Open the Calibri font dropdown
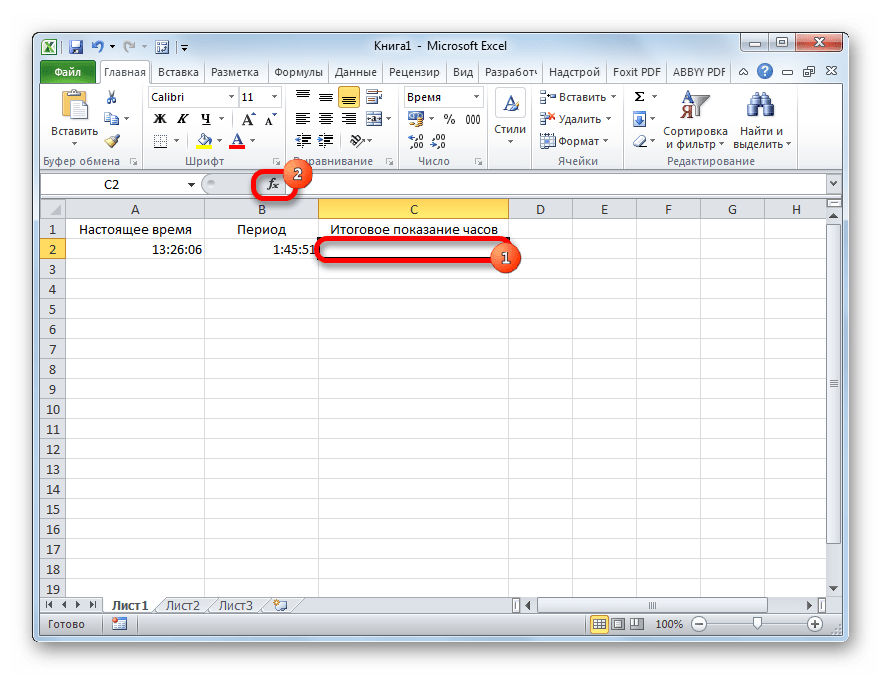Image resolution: width=882 pixels, height=675 pixels. (x=231, y=97)
